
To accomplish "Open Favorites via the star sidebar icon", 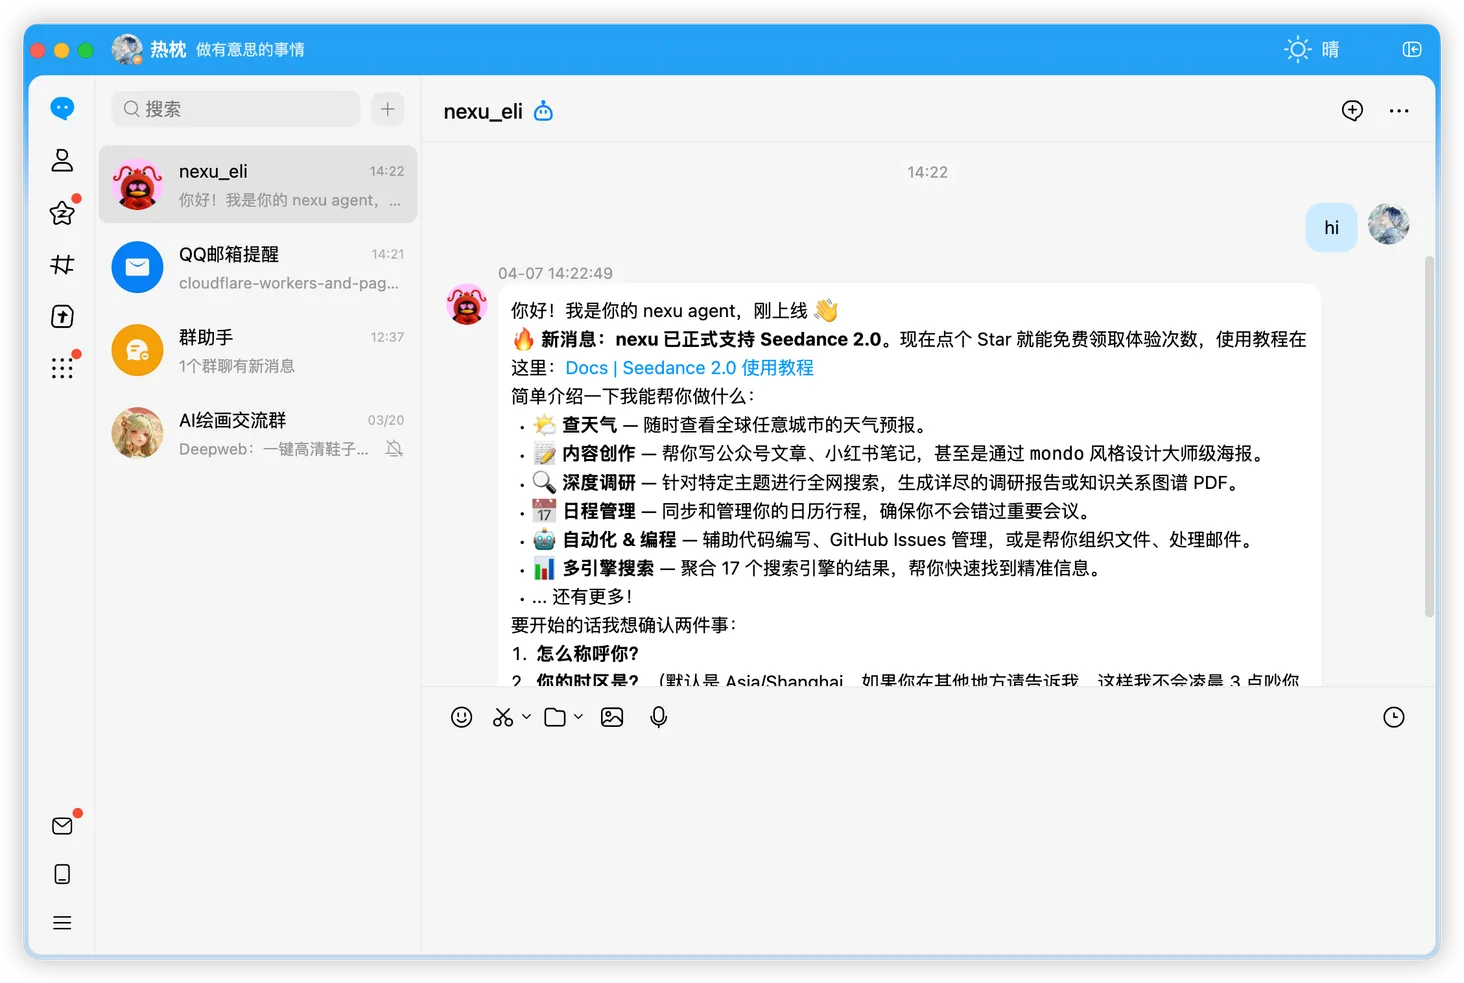I will tap(62, 212).
